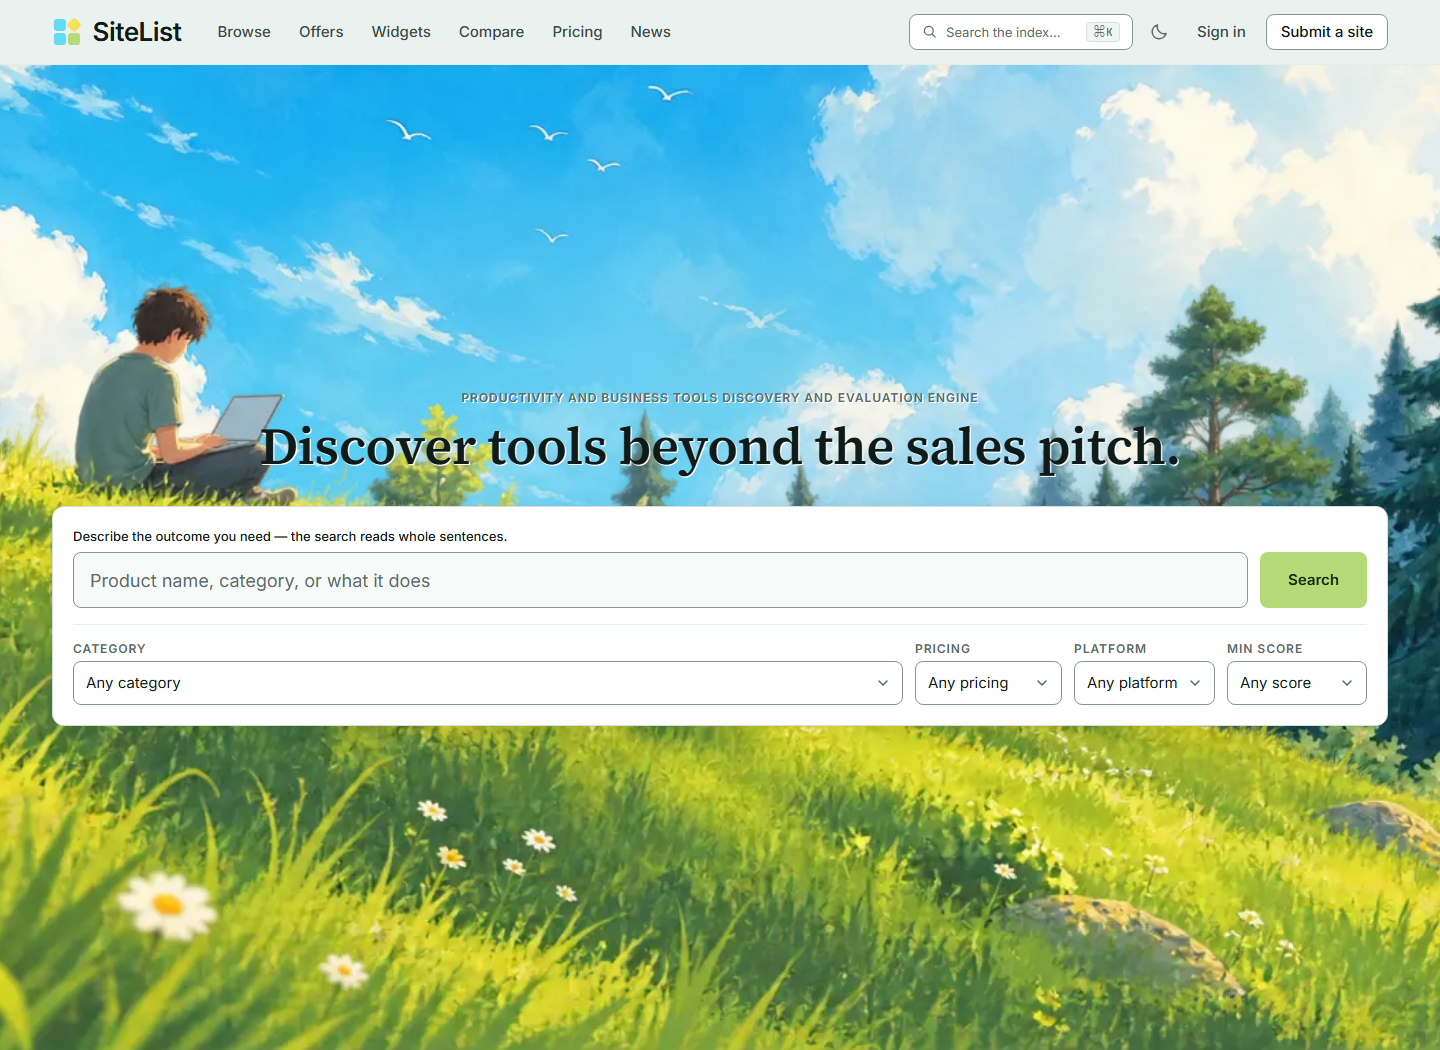
Task: Click the PLATFORM field label
Action: (1110, 649)
